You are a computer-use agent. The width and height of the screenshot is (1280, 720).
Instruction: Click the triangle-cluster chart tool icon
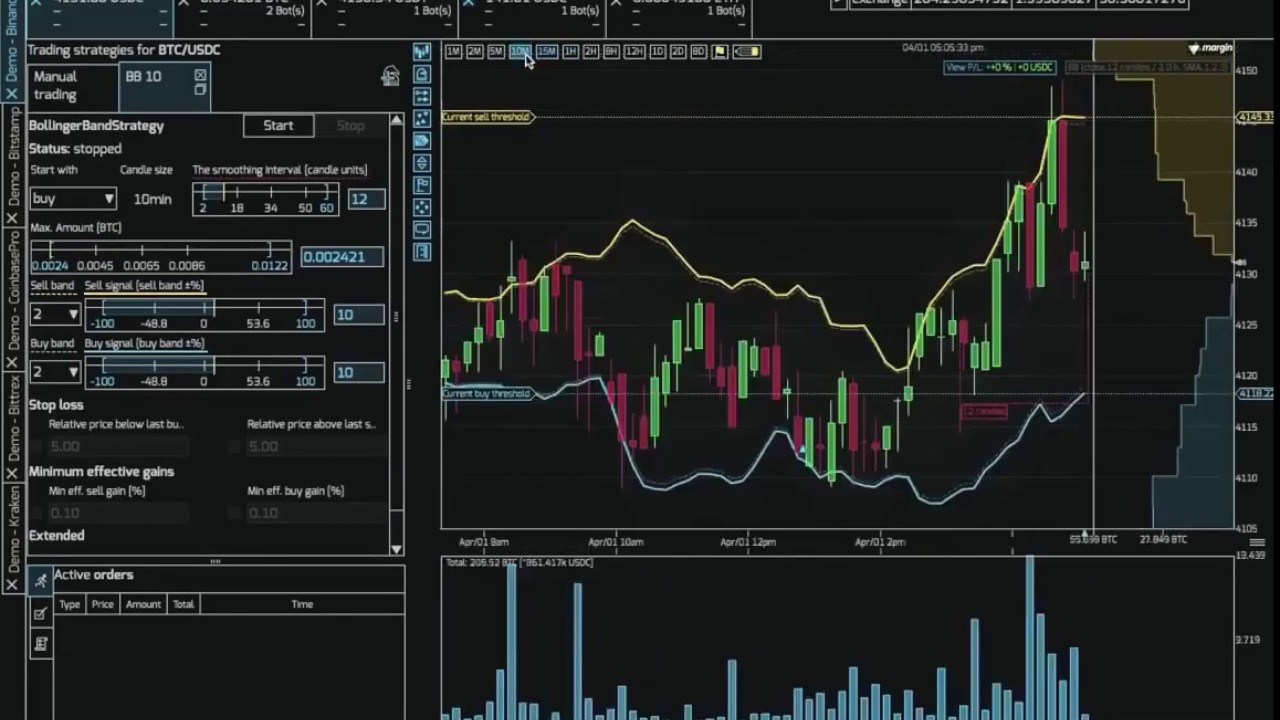pos(422,118)
